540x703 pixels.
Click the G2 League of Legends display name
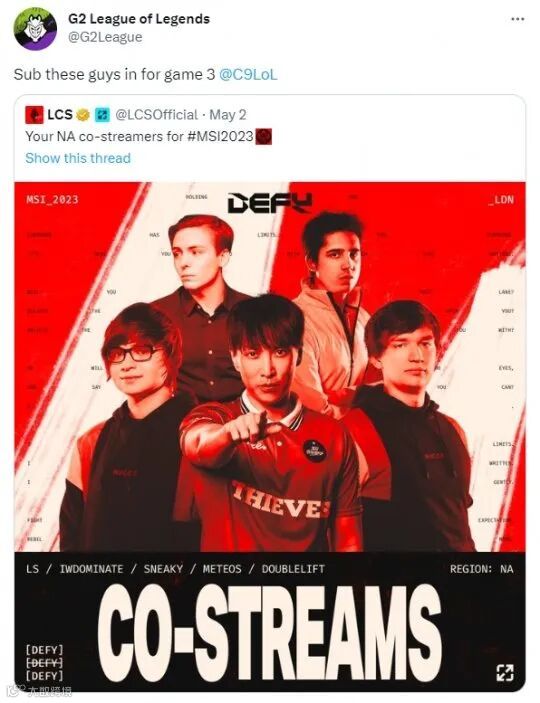pyautogui.click(x=139, y=19)
